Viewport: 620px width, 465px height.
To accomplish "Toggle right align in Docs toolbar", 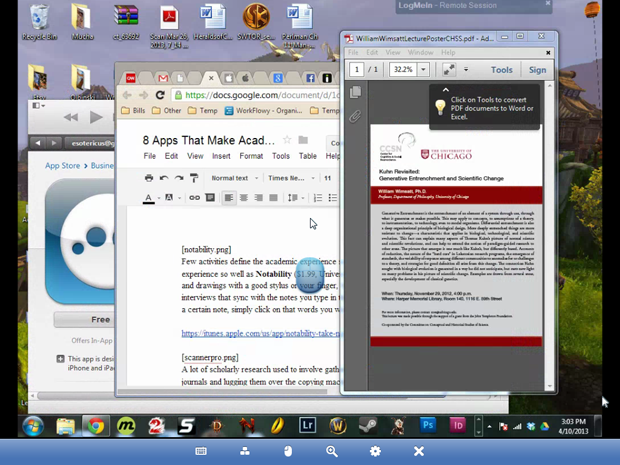I will click(x=259, y=198).
